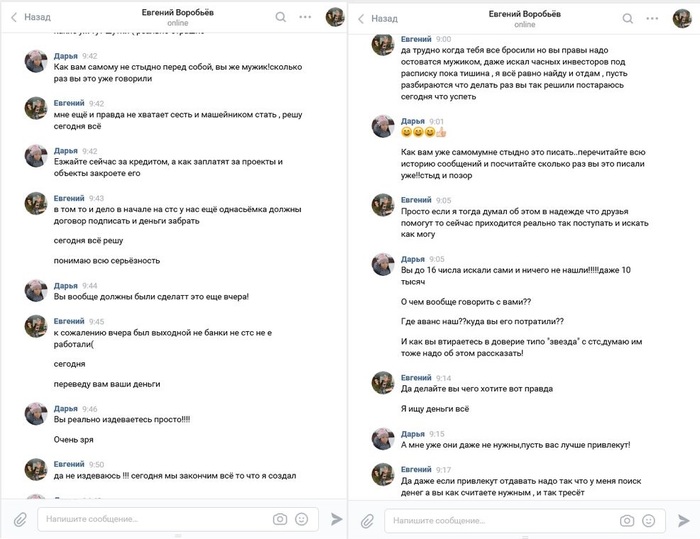
Task: Click left message input field Напишите сообщение
Action: point(150,520)
